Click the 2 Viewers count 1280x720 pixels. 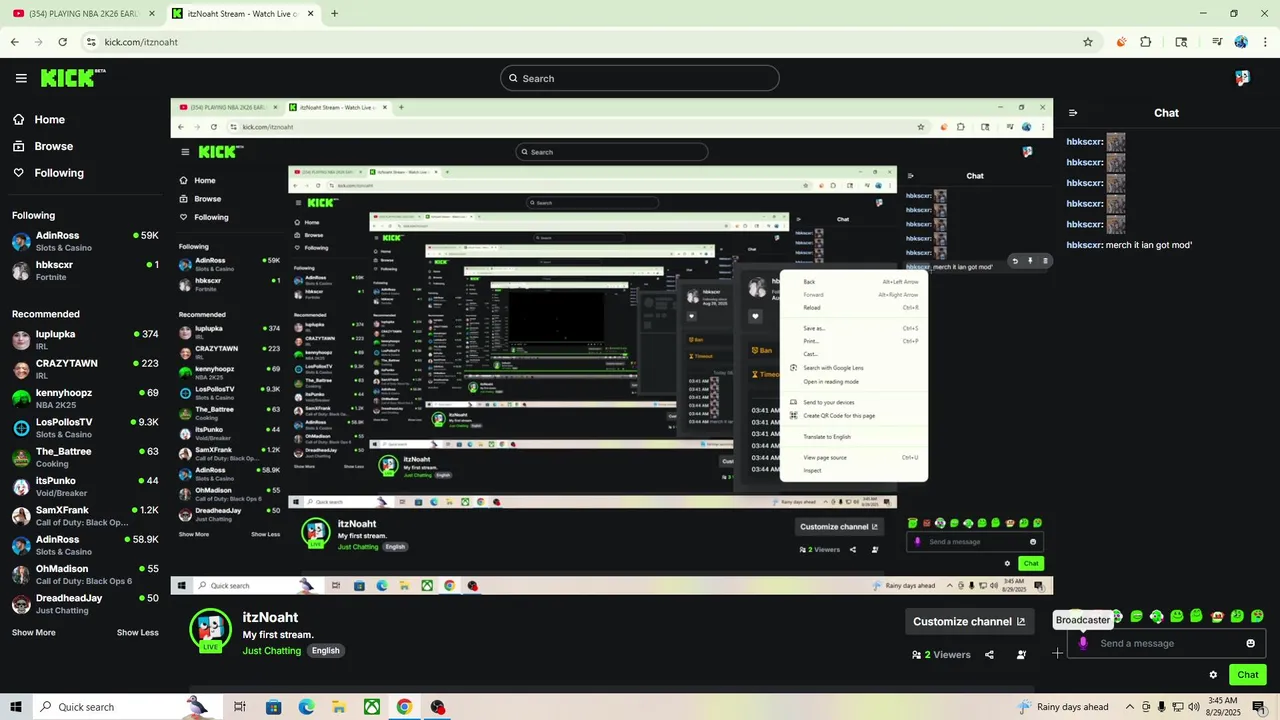[941, 655]
